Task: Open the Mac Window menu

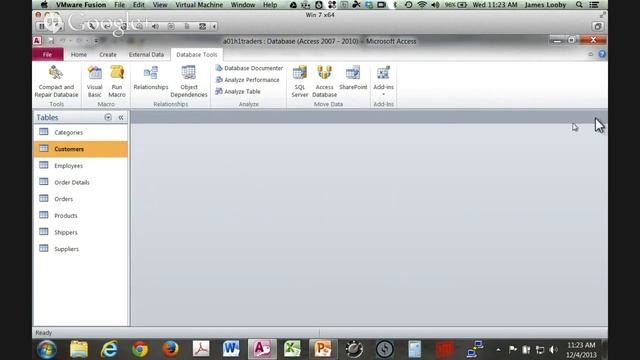Action: point(242,5)
